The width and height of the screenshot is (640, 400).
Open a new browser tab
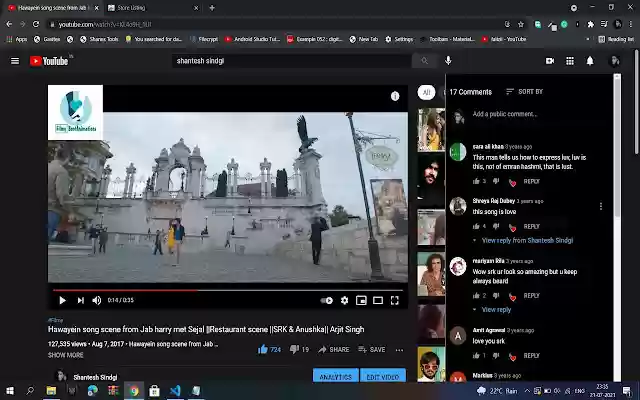point(212,8)
